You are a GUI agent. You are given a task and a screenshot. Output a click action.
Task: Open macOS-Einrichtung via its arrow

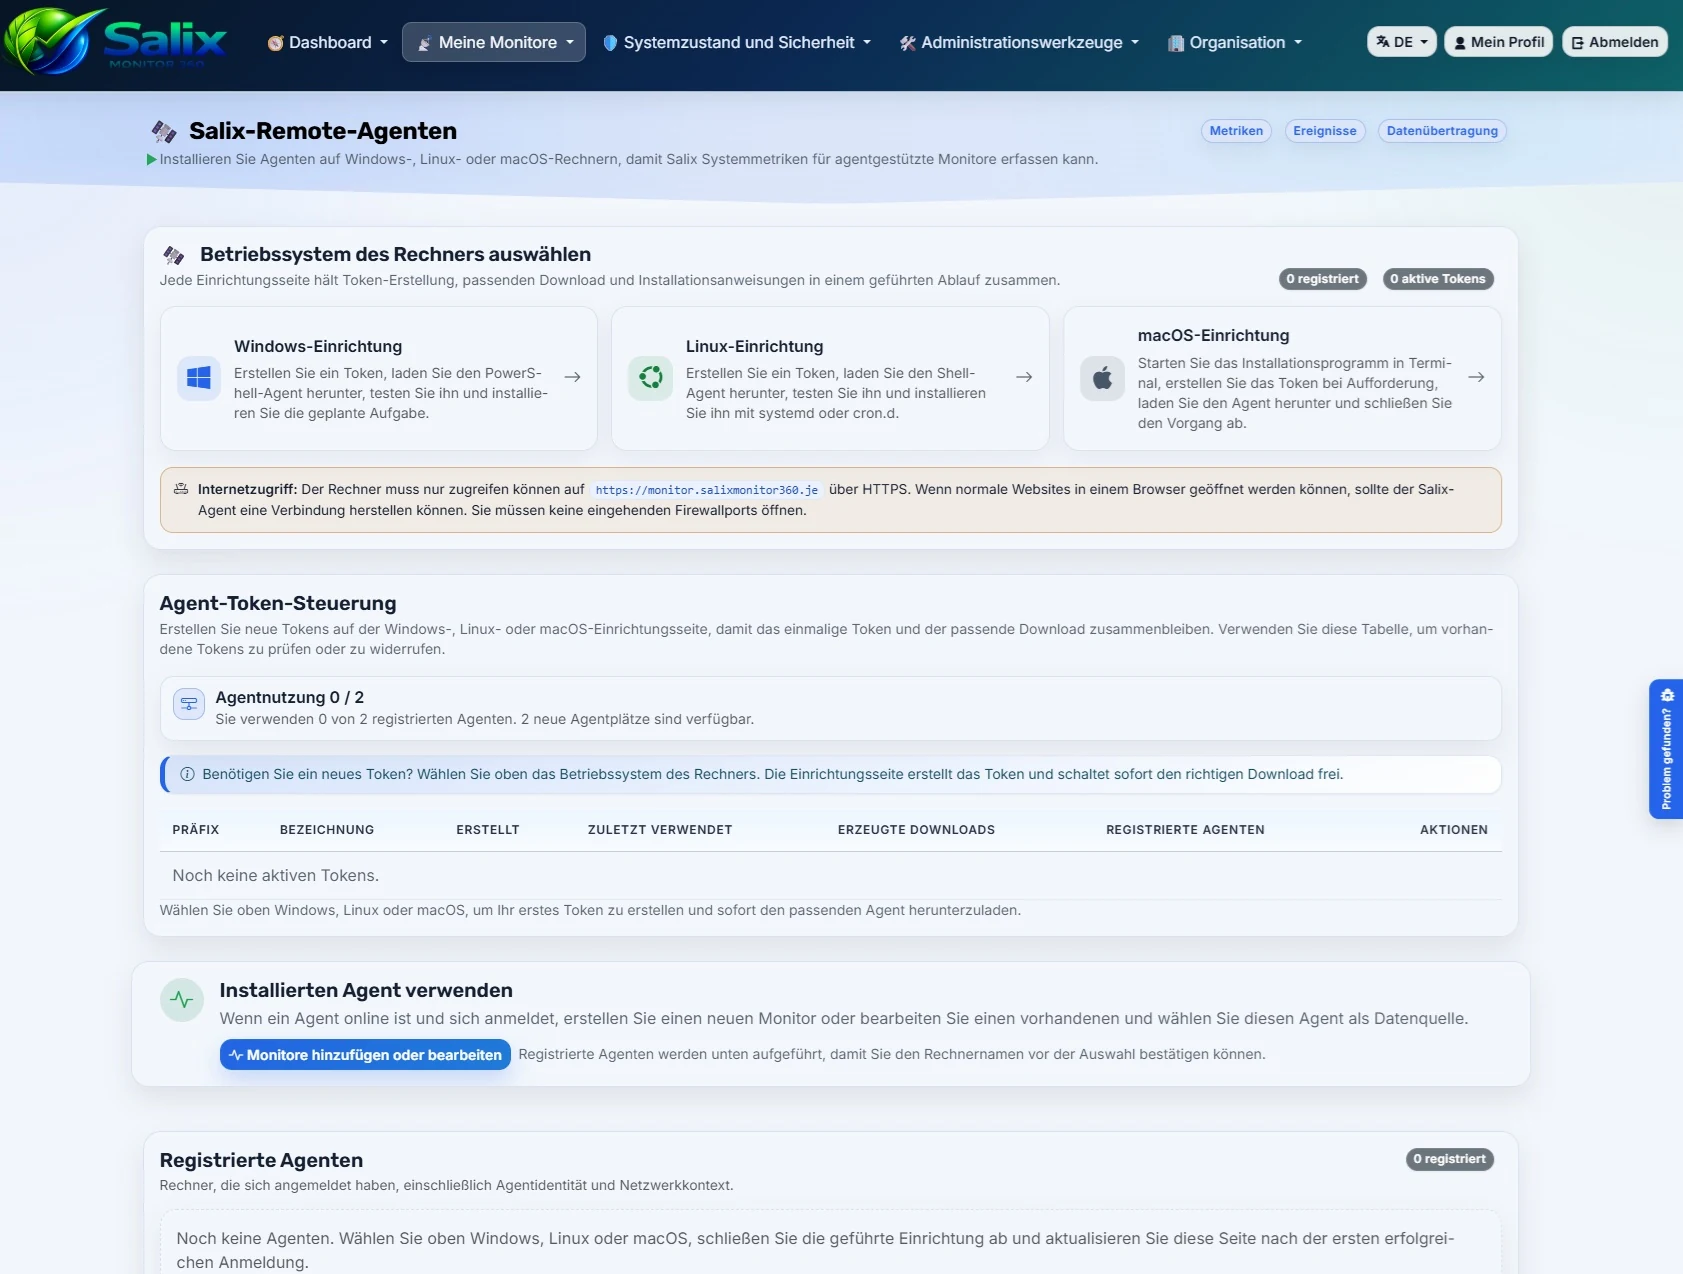[x=1476, y=377]
